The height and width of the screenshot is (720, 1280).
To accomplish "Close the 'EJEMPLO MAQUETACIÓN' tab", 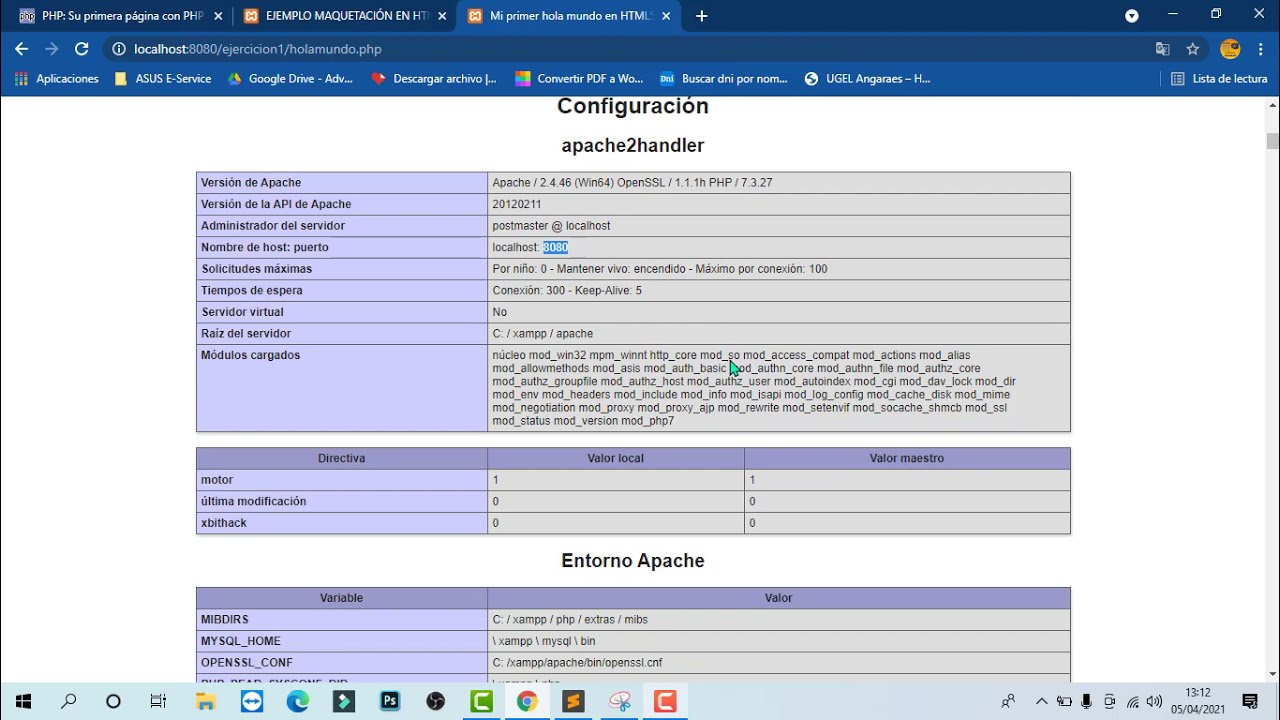I will click(x=442, y=16).
